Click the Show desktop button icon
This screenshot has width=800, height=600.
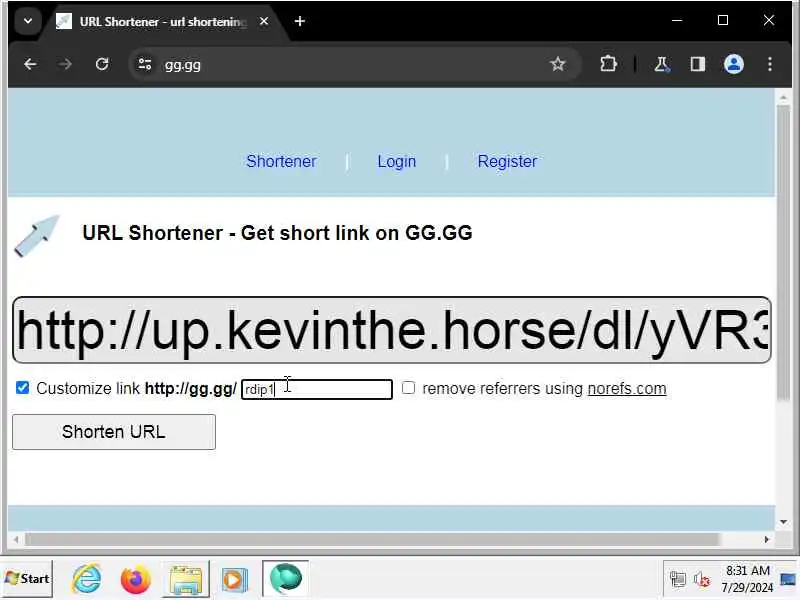(x=788, y=579)
